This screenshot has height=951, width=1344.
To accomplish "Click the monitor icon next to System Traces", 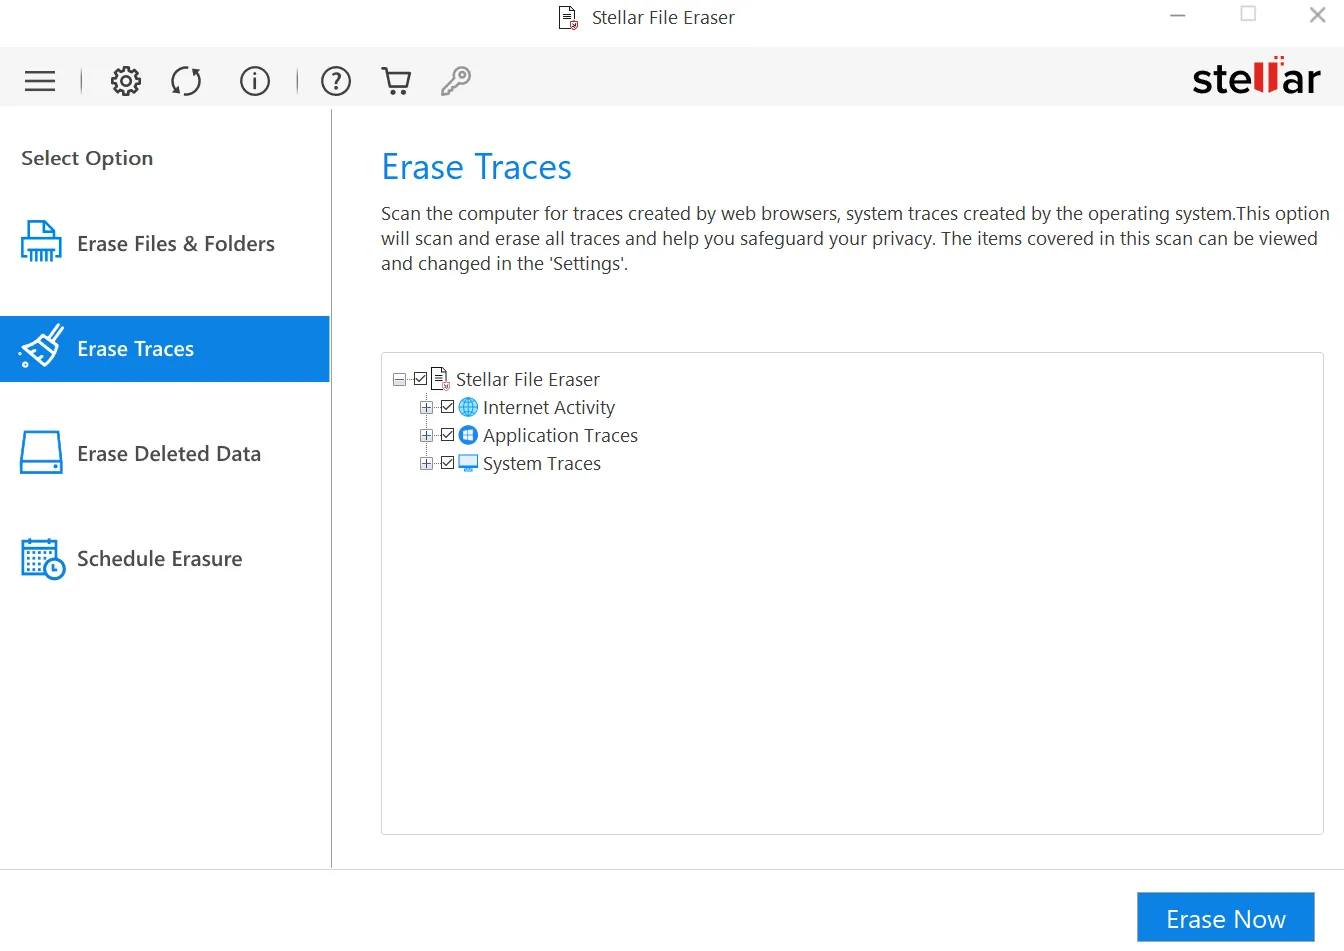I will point(468,463).
